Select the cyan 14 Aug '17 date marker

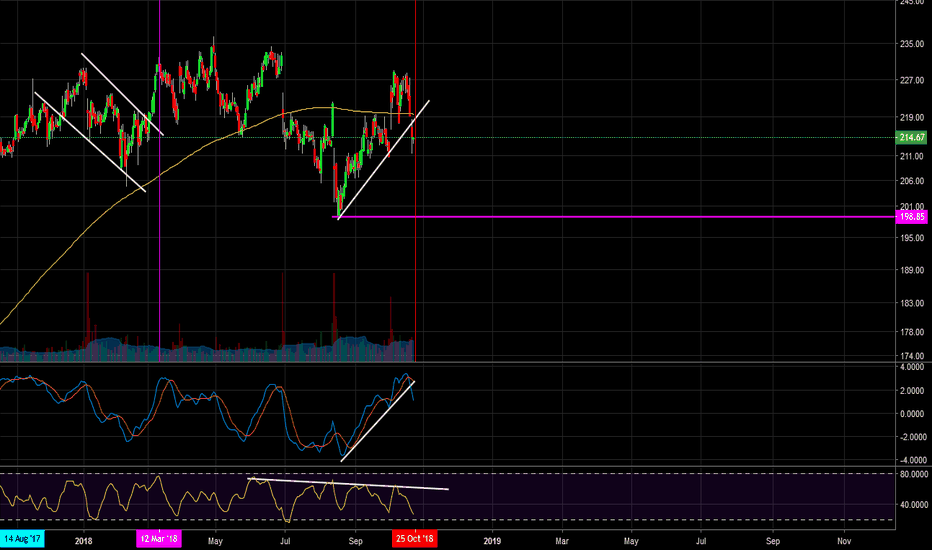click(22, 539)
